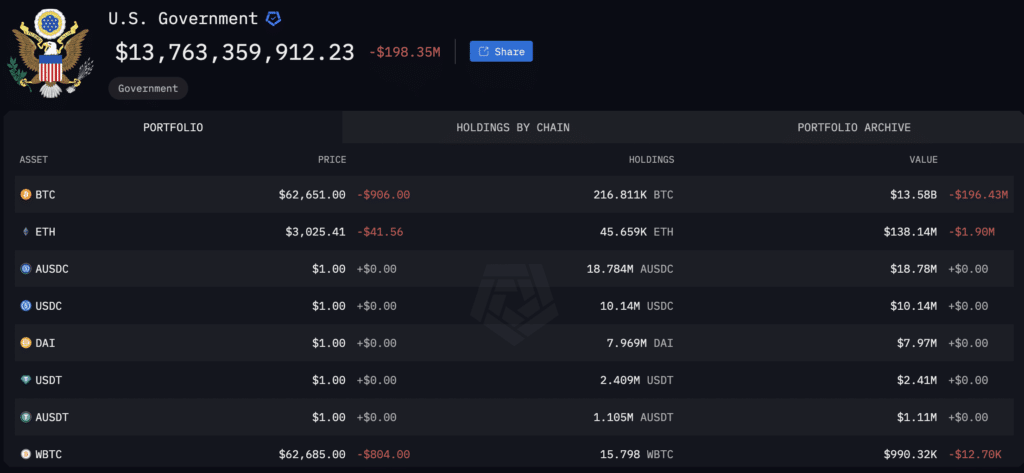Share the U.S. Government portfolio

coord(501,52)
